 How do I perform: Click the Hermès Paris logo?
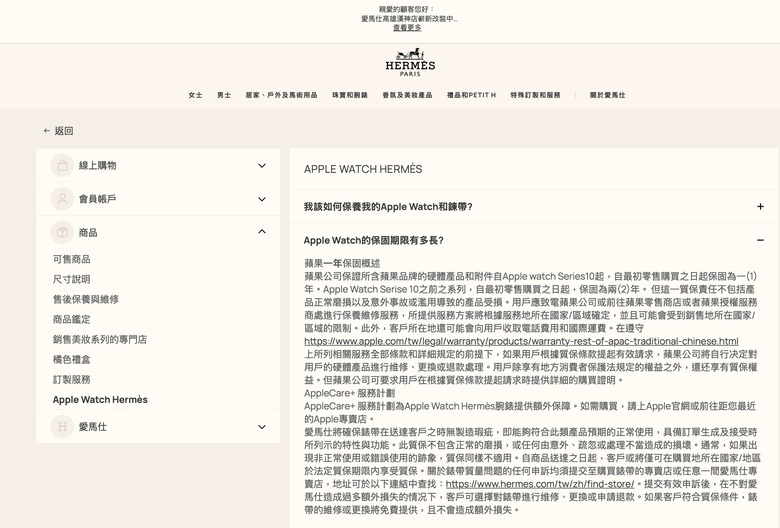pos(410,62)
